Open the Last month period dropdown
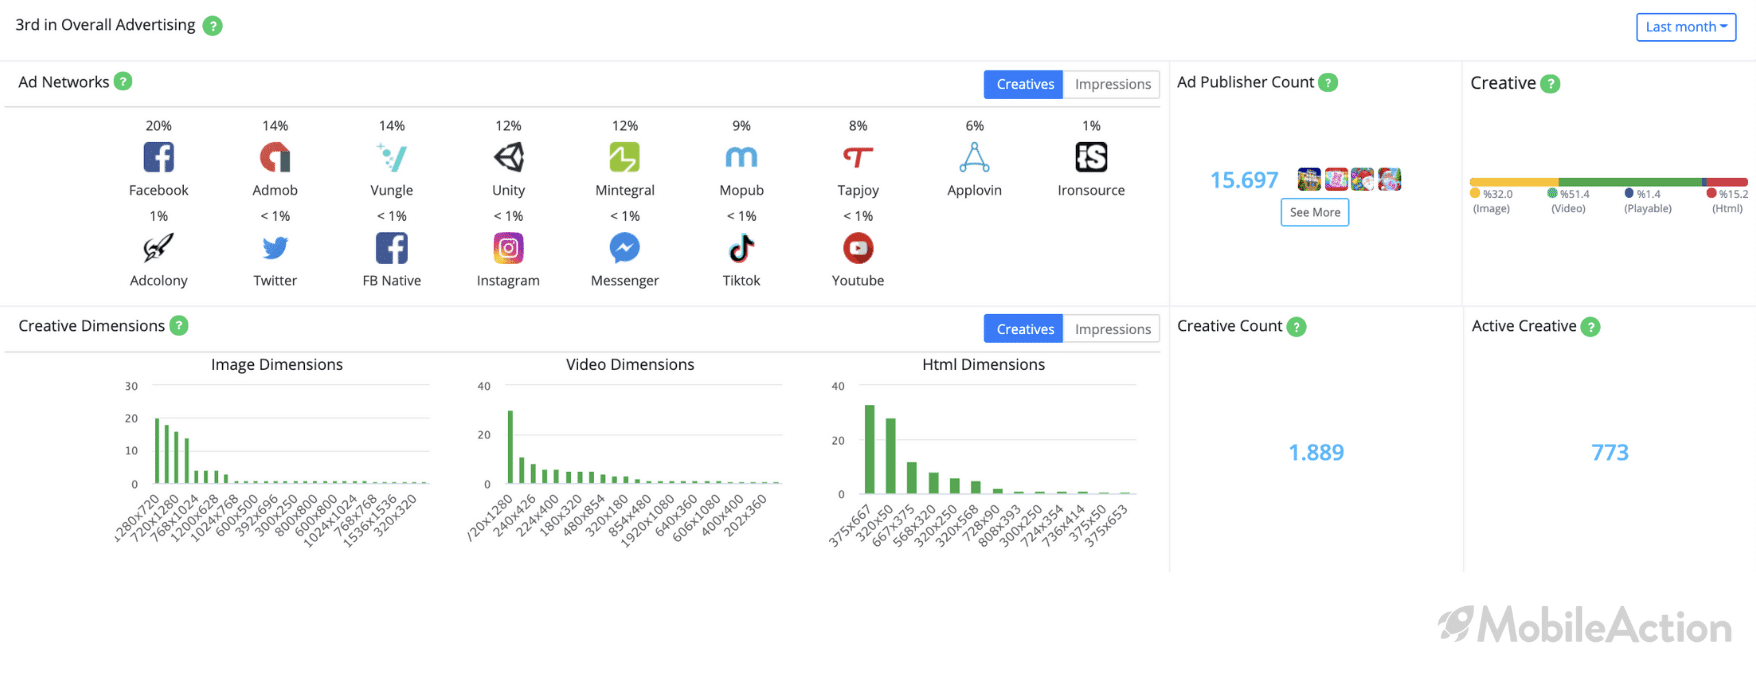The height and width of the screenshot is (692, 1756). click(x=1686, y=27)
